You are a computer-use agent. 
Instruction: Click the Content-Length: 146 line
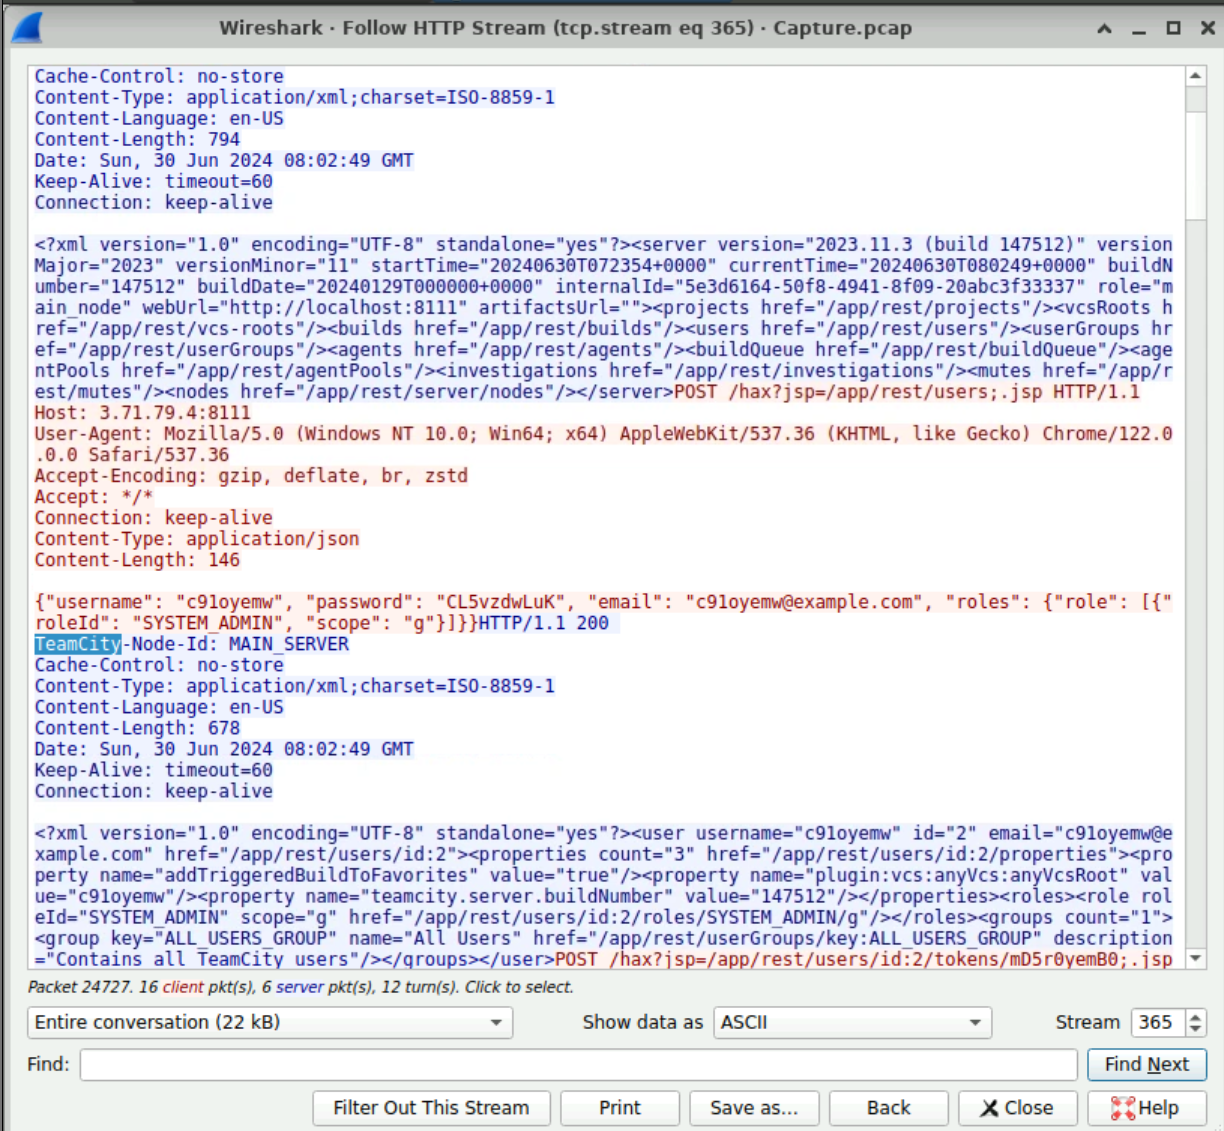(x=137, y=560)
